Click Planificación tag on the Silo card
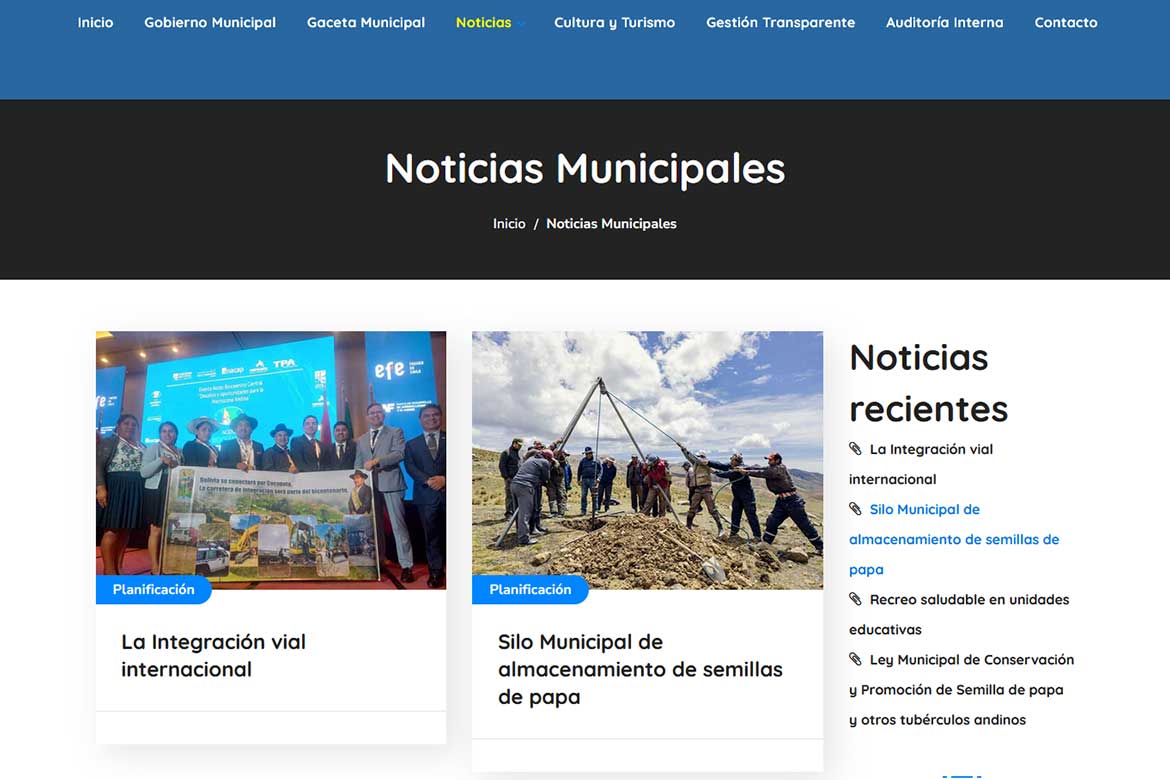This screenshot has width=1170, height=780. click(x=530, y=590)
